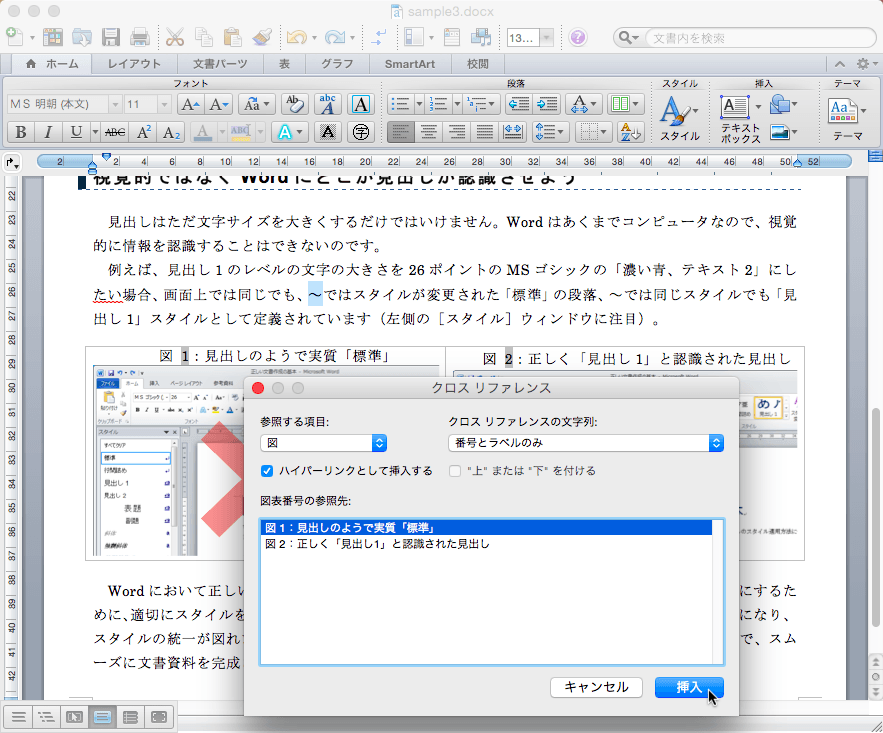The width and height of the screenshot is (883, 733).
Task: Open the purple Help icon
Action: point(578,38)
